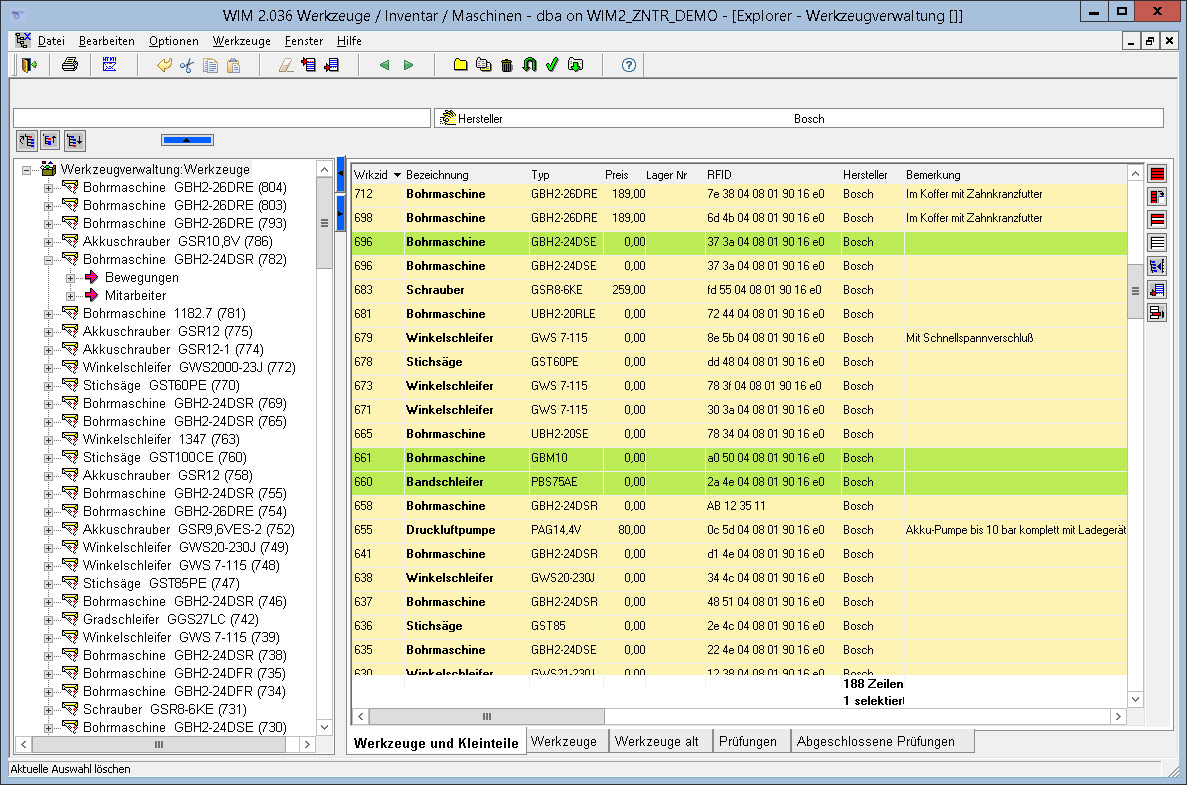
Task: Click the deselect-all empty list button
Action: pos(1157,242)
